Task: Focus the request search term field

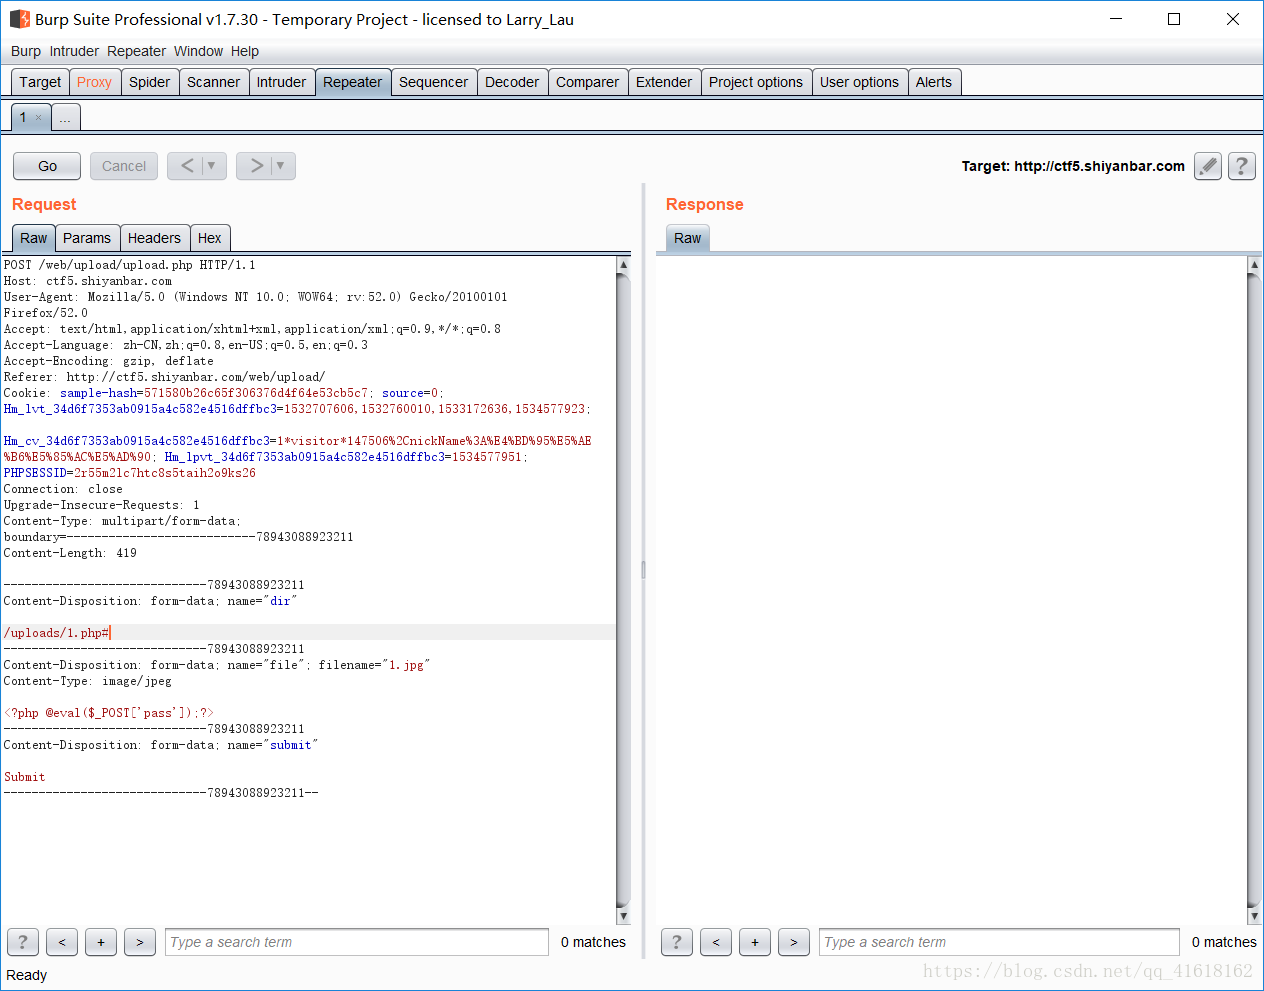Action: coord(357,942)
